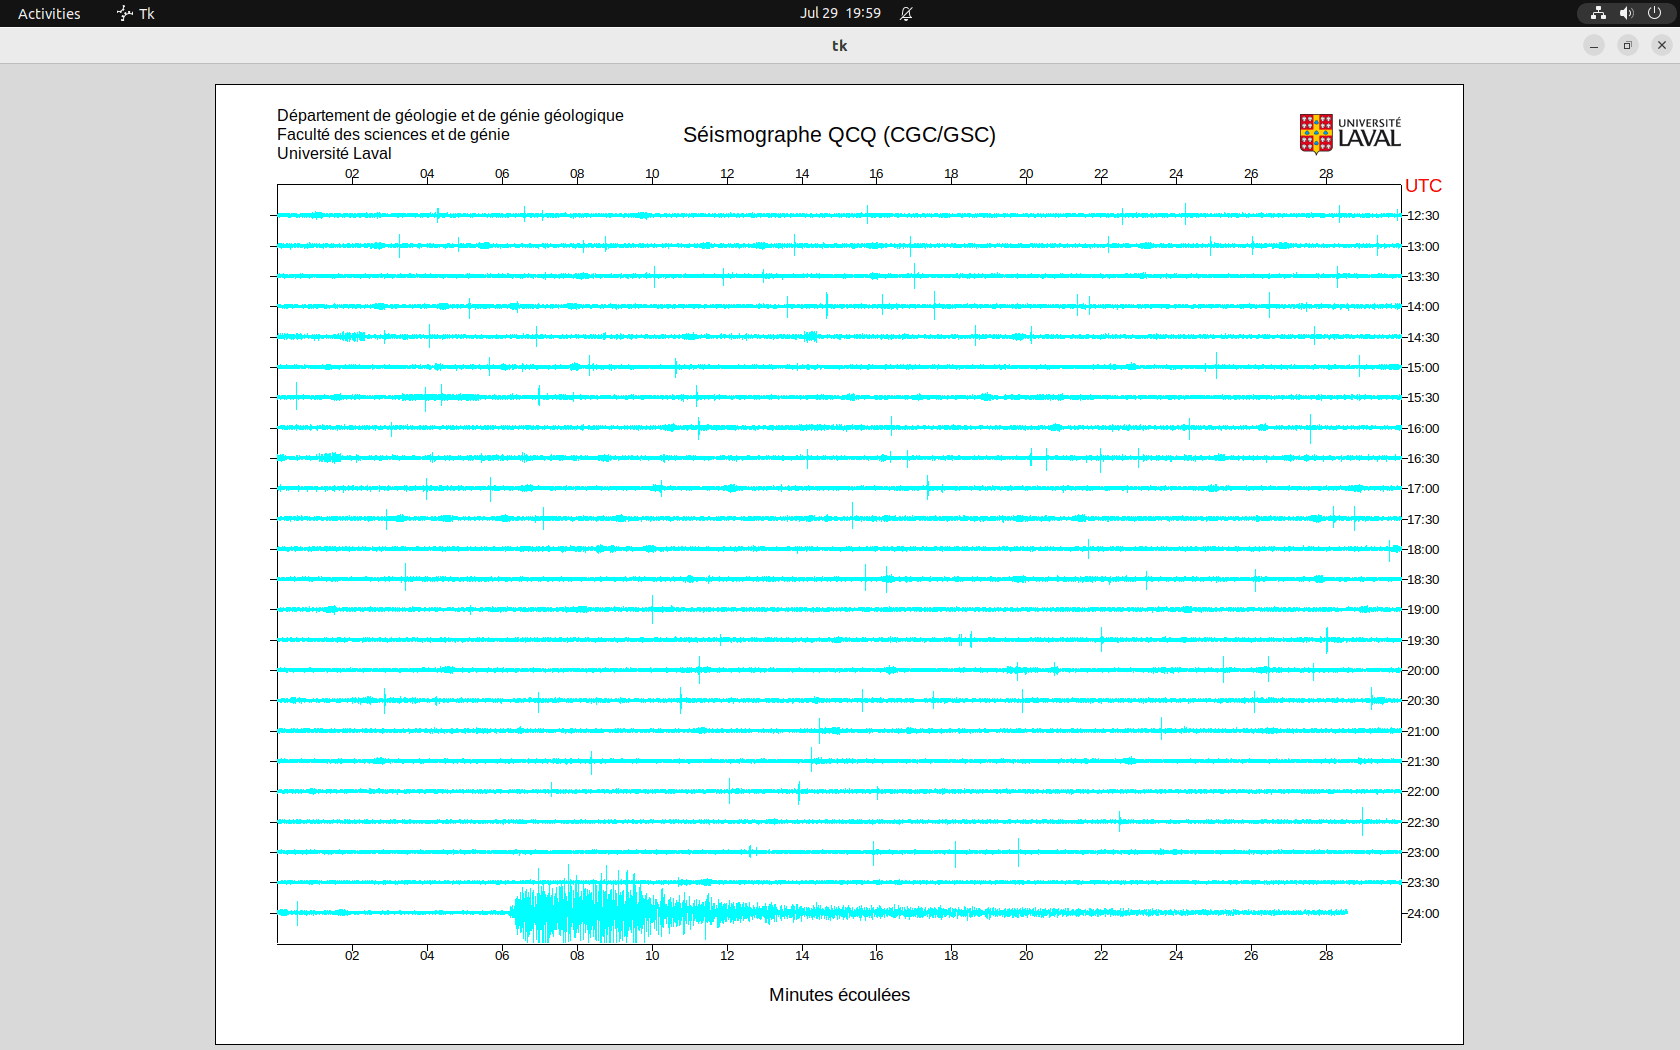Maximize the tk window
The height and width of the screenshot is (1050, 1680).
coord(1628,45)
